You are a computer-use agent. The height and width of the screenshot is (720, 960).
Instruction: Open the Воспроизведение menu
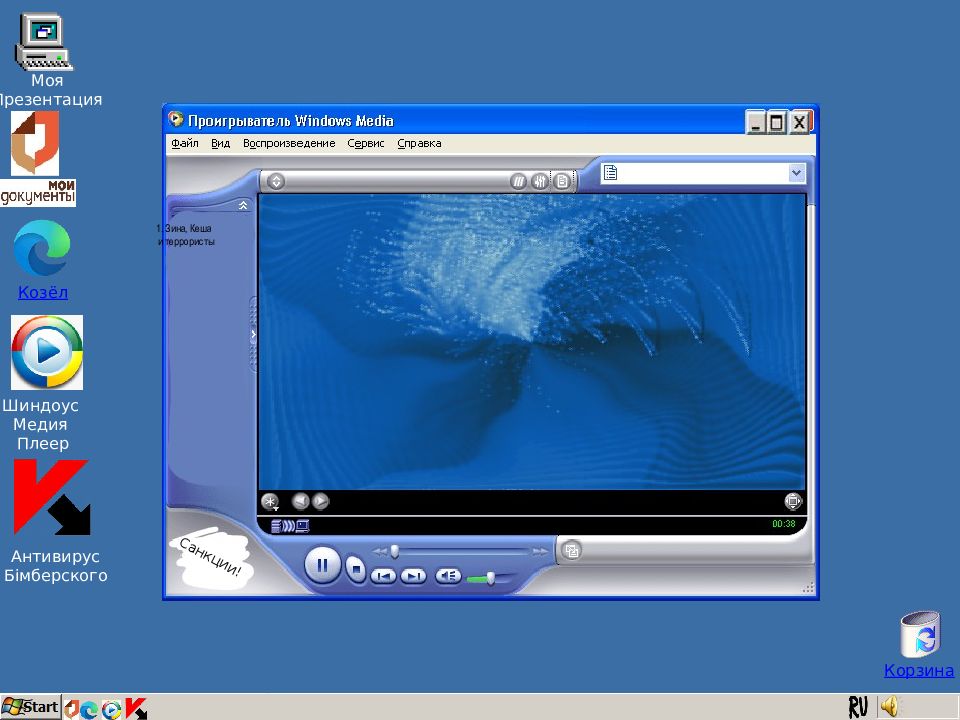point(289,143)
